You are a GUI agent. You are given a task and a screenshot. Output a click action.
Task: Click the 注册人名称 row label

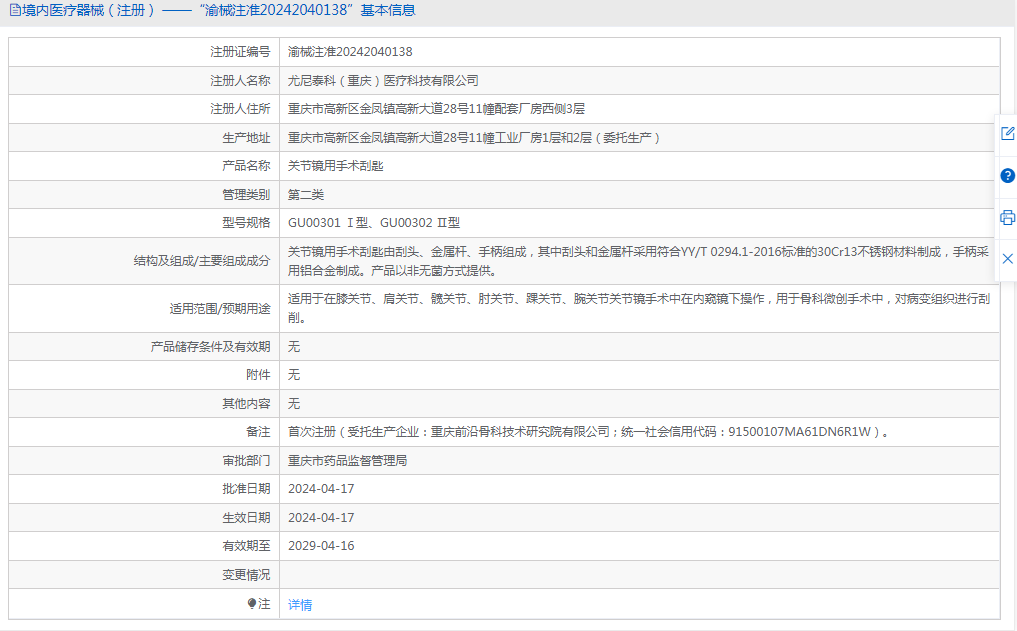pos(240,80)
